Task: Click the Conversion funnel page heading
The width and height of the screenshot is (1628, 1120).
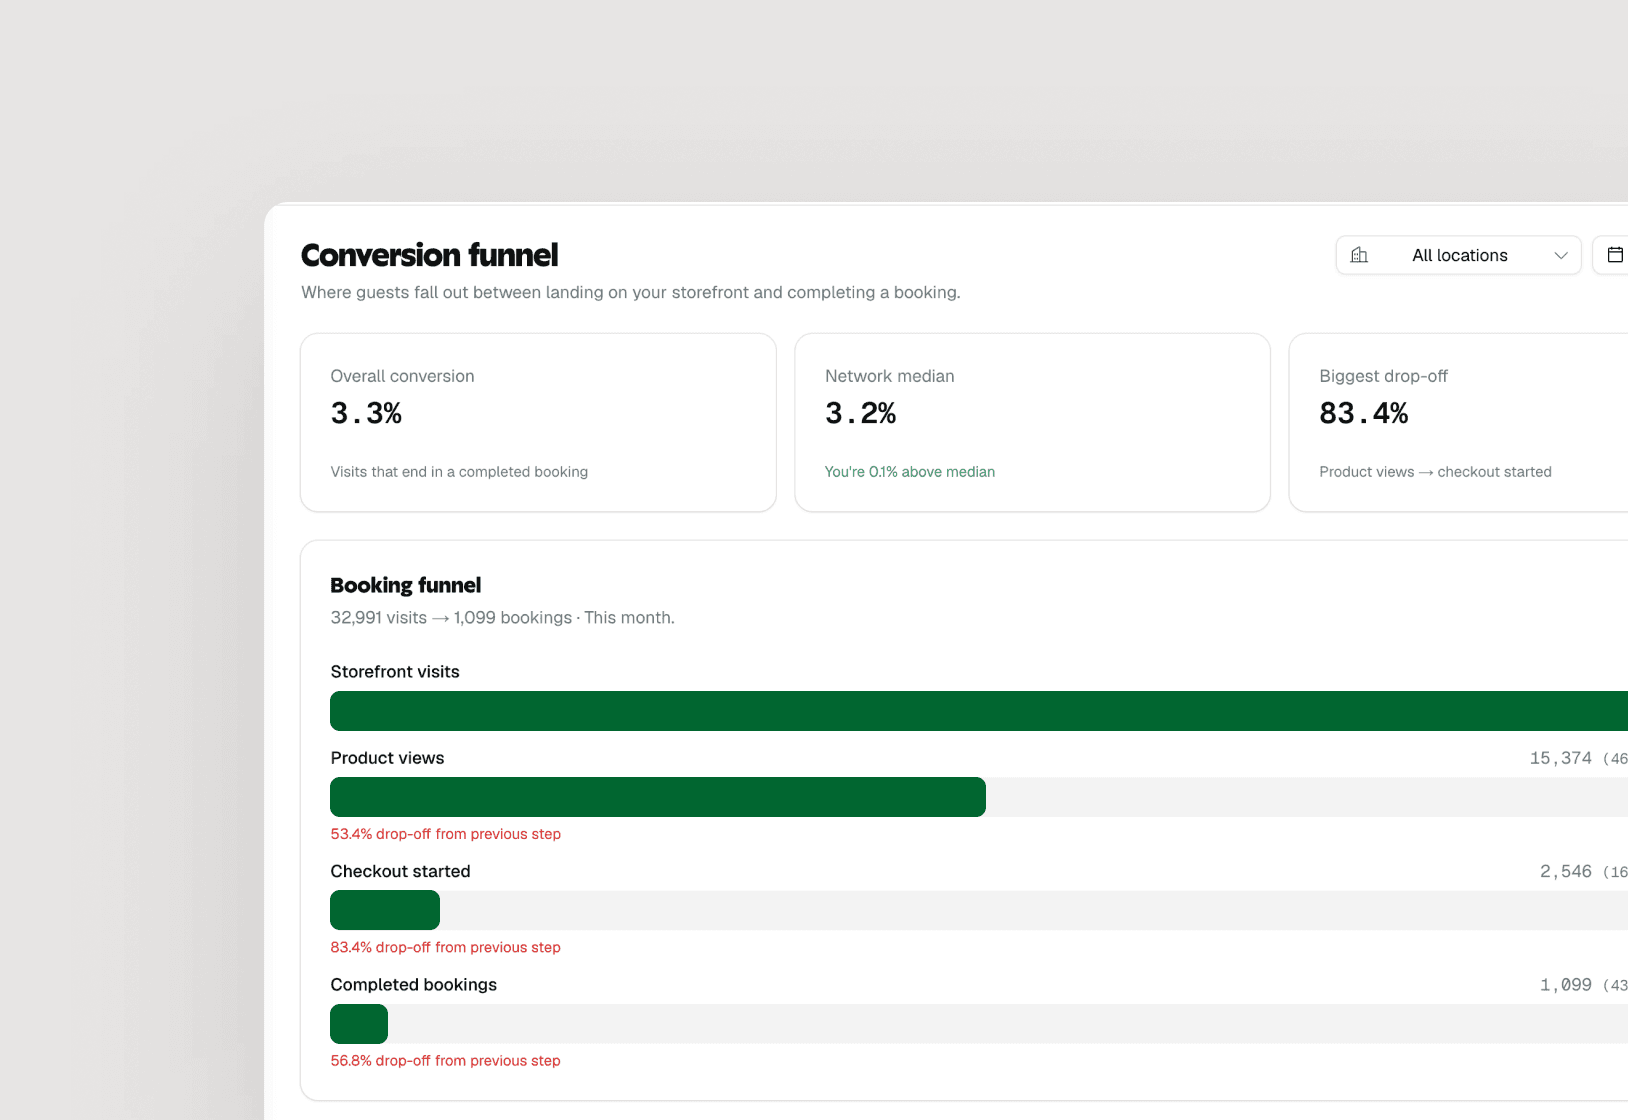Action: click(x=430, y=255)
